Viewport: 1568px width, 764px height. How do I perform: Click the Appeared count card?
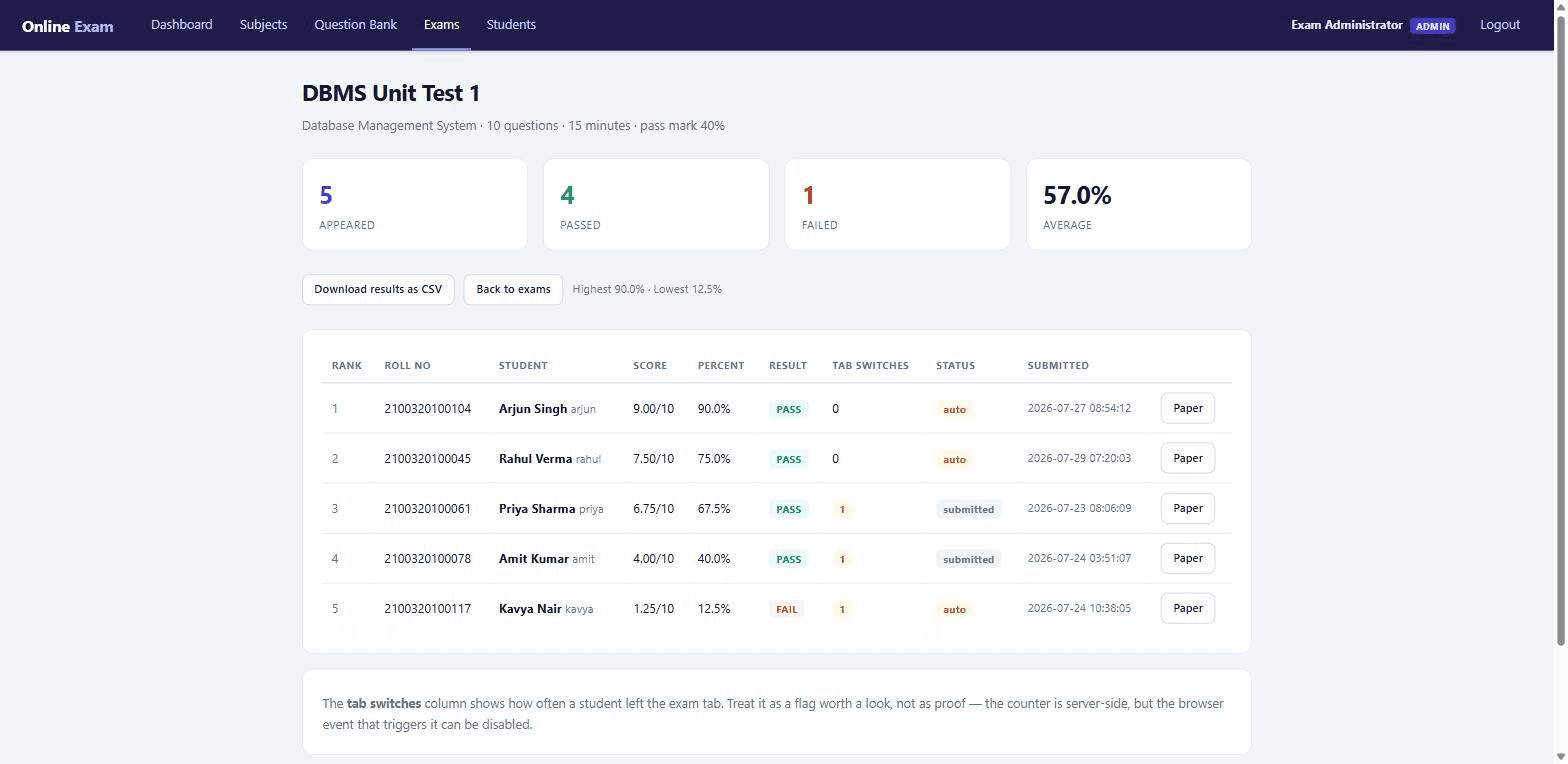pyautogui.click(x=415, y=204)
